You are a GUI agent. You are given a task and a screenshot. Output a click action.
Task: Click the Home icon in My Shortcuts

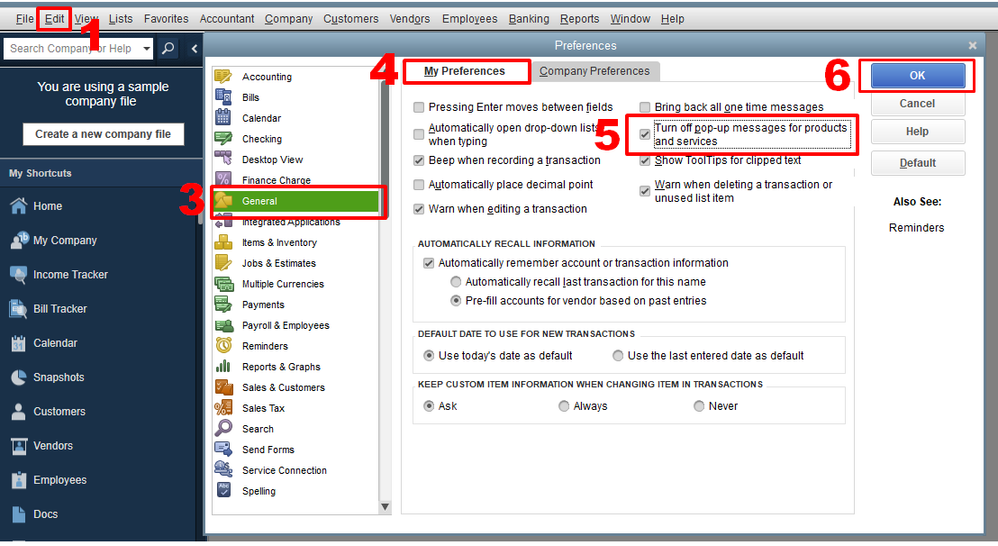(18, 206)
